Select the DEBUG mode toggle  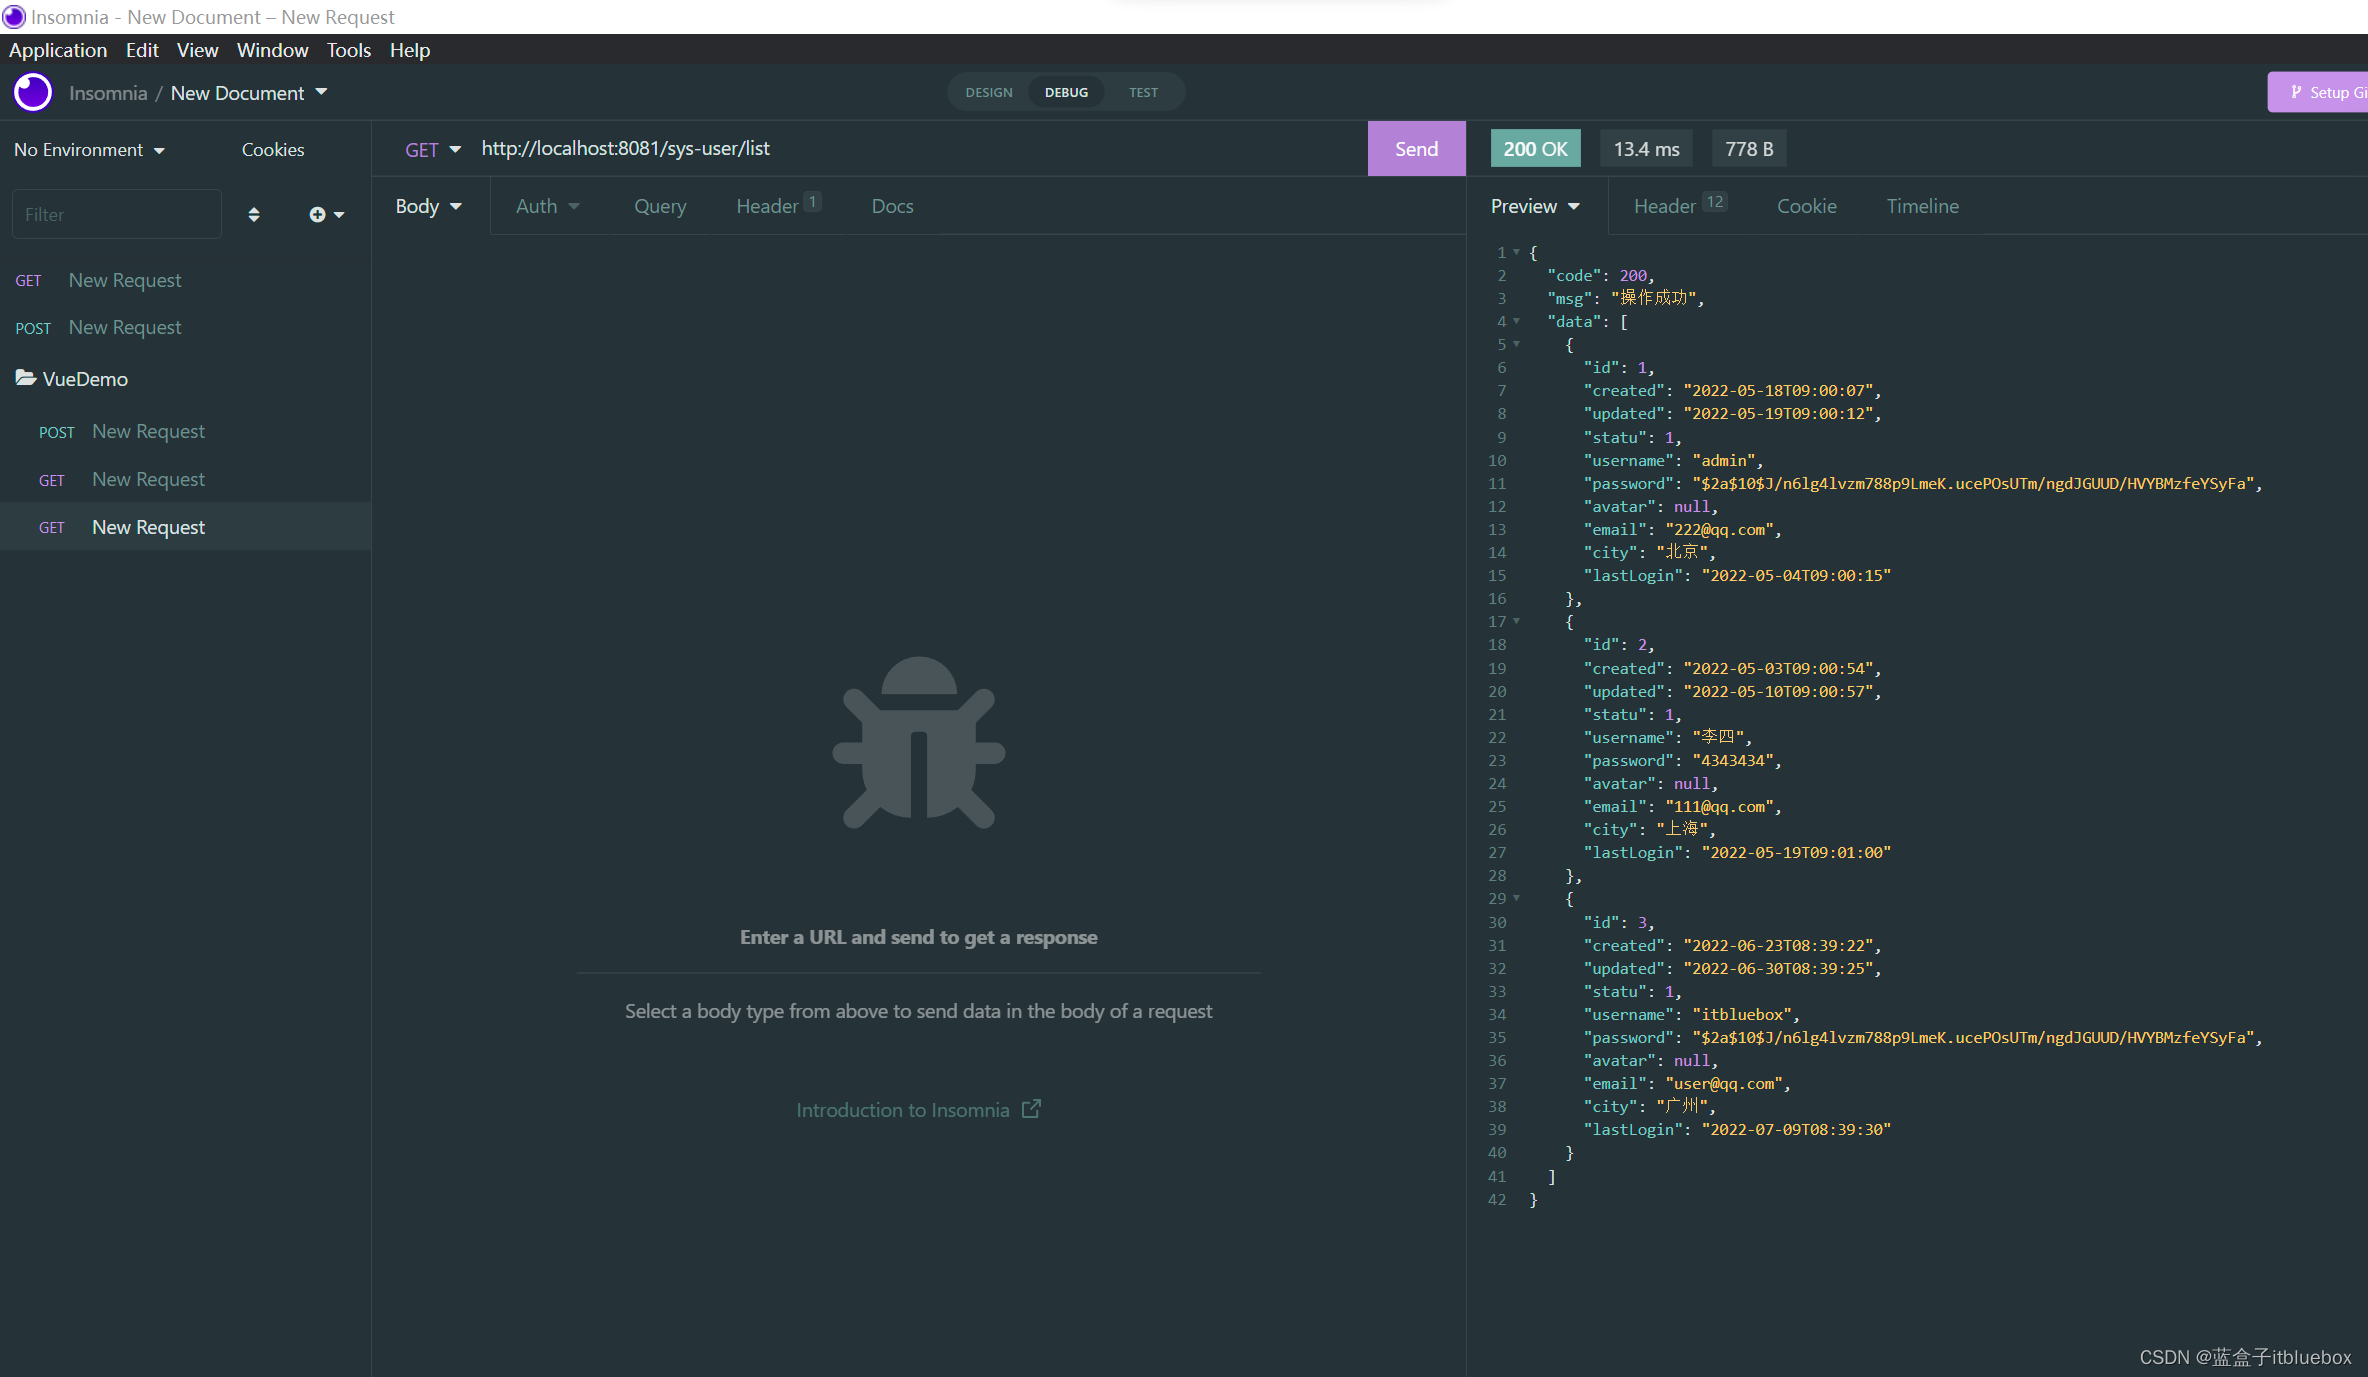pyautogui.click(x=1066, y=92)
